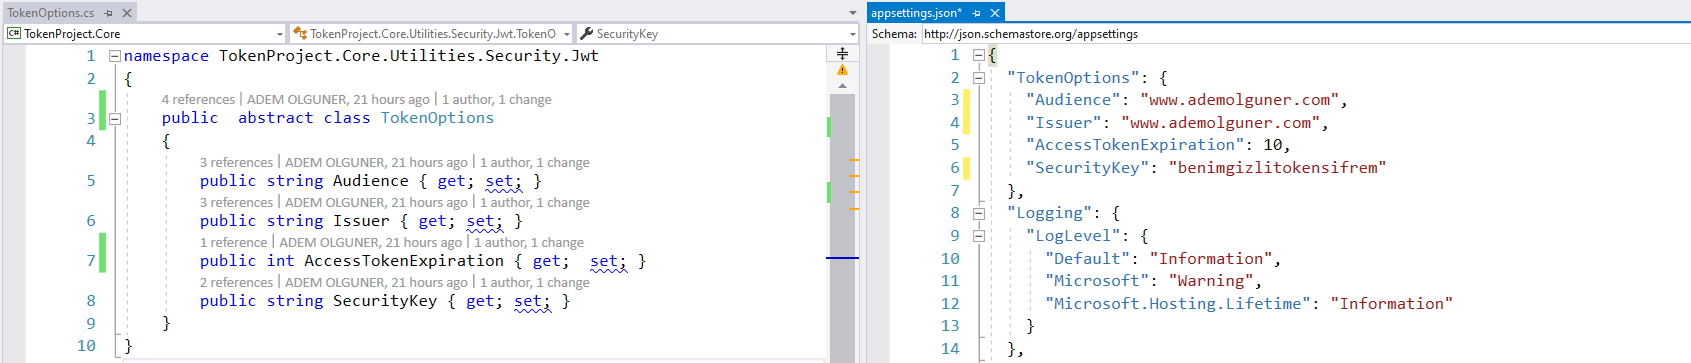
Task: Collapse the "TokenOptions" JSON section
Action: pyautogui.click(x=978, y=78)
